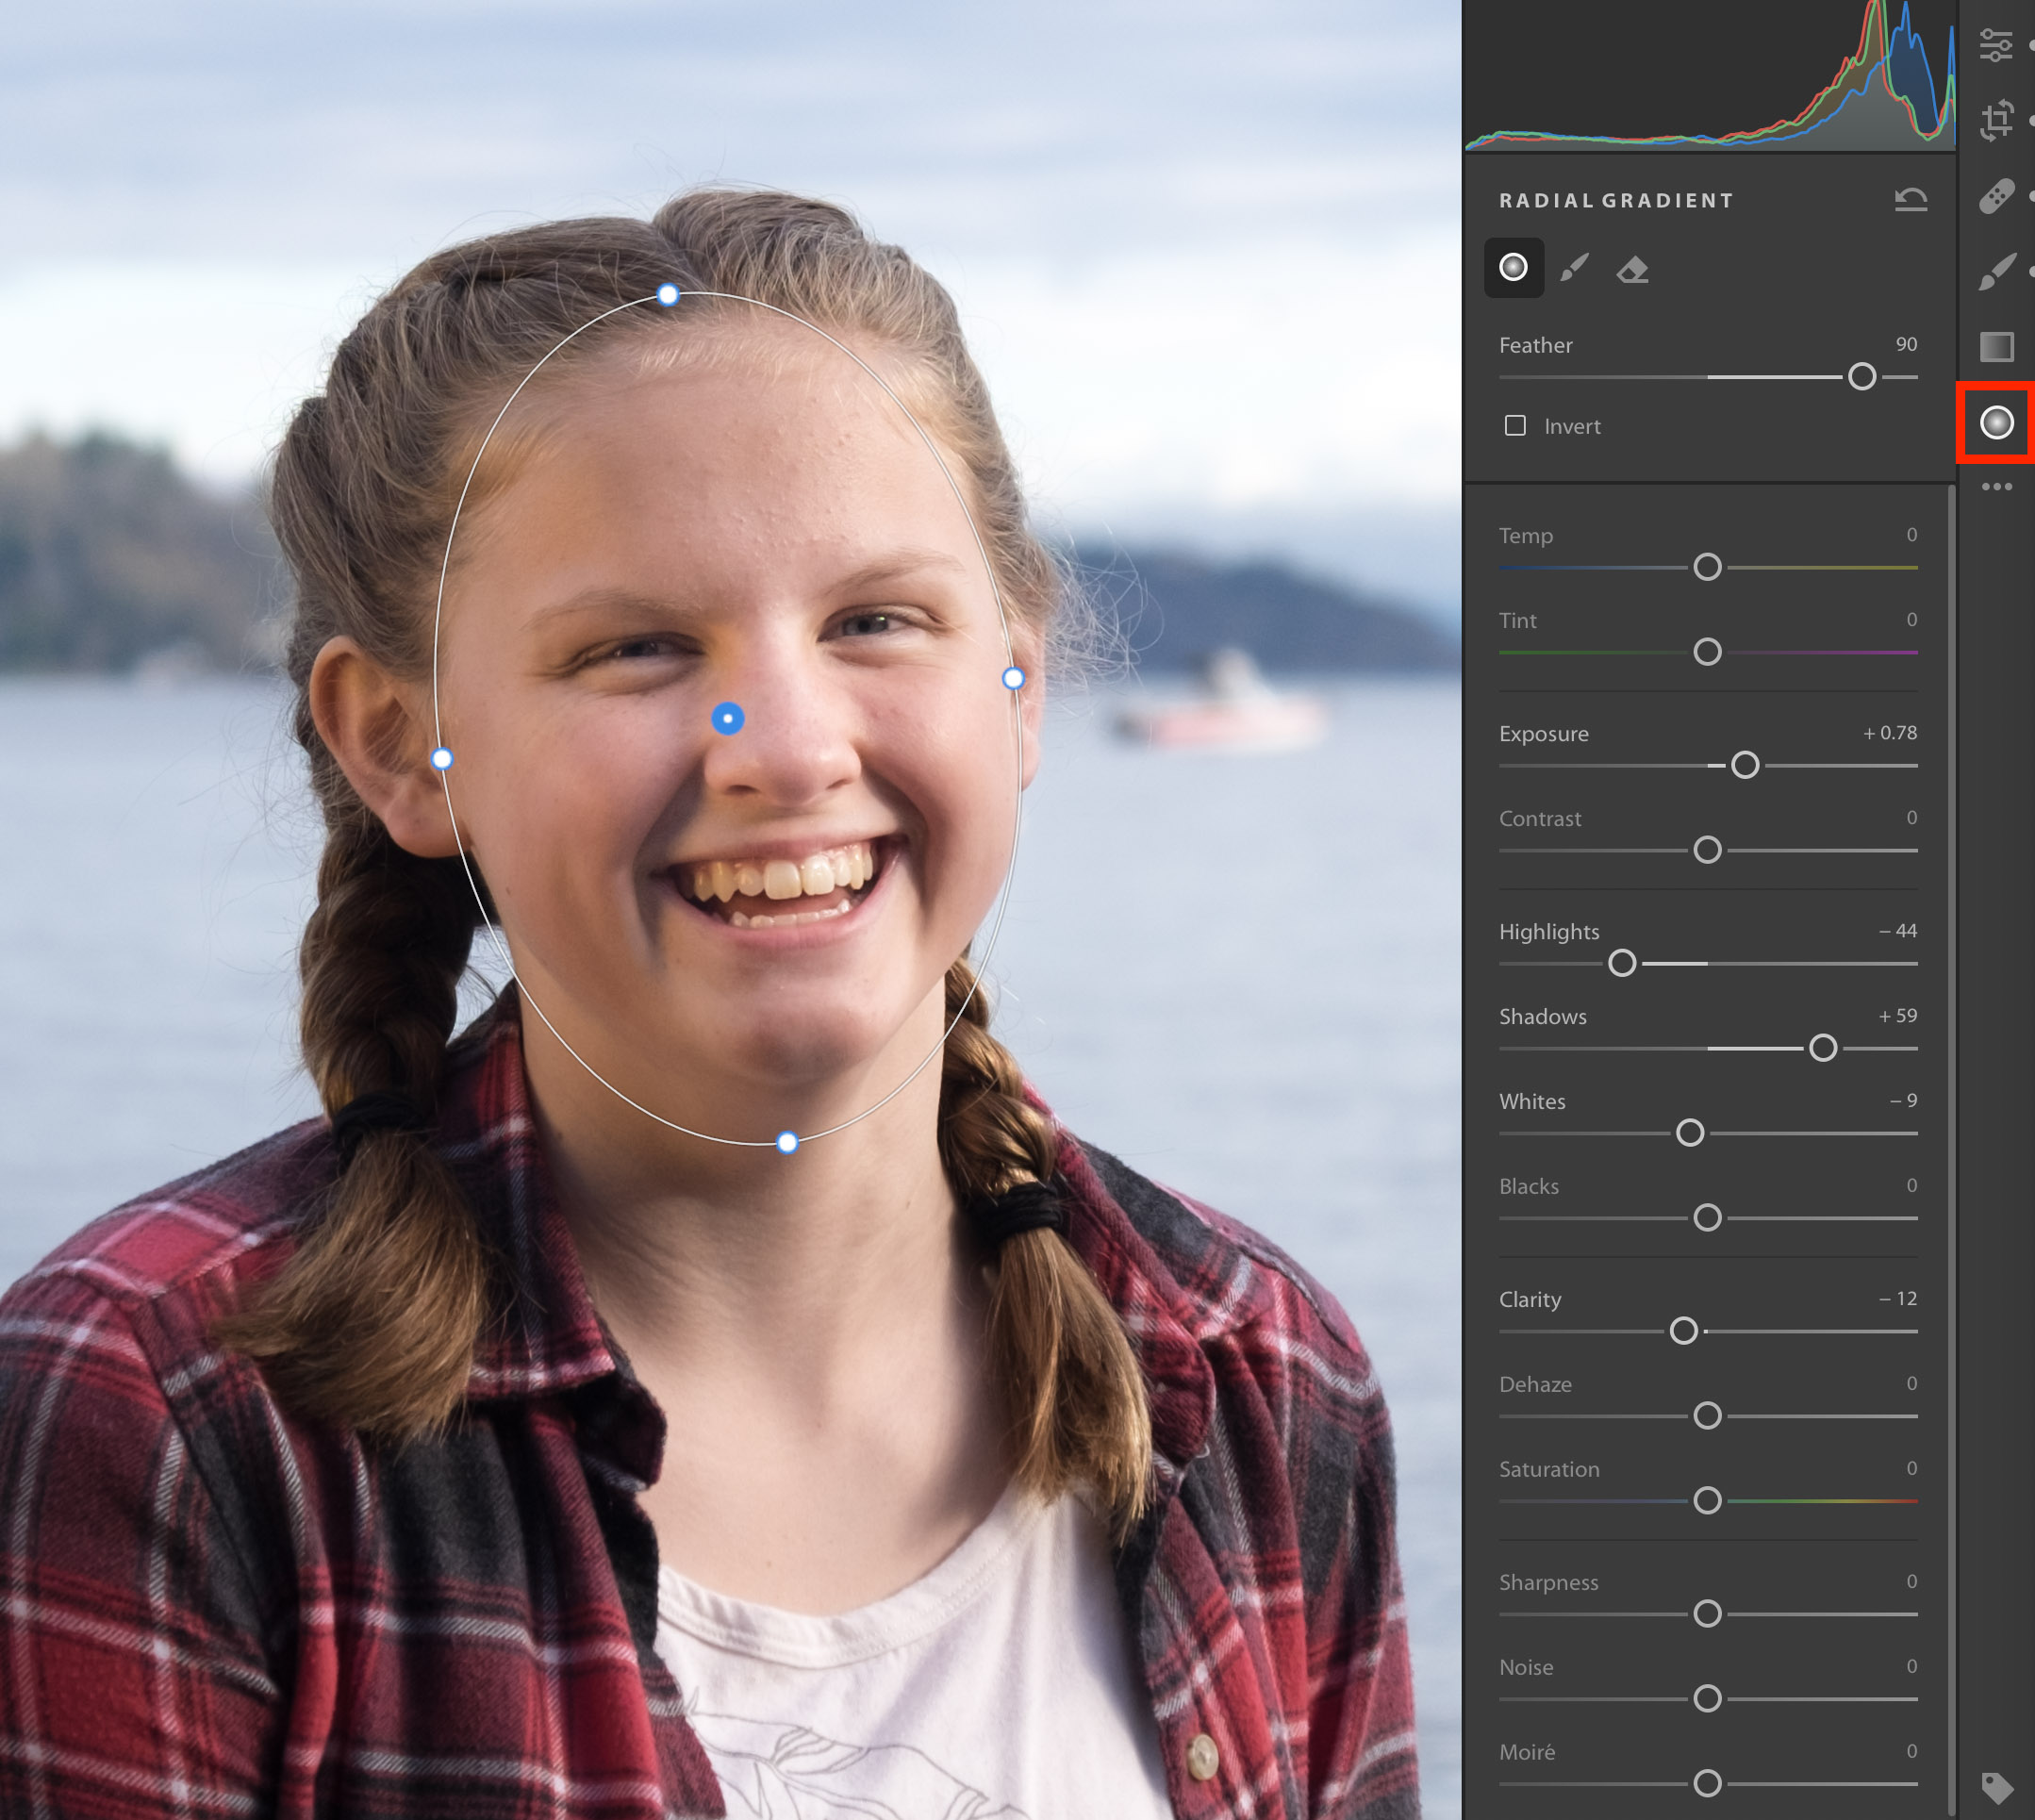Click the Shadows slider handle
This screenshot has width=2035, height=1820.
(x=1822, y=1048)
